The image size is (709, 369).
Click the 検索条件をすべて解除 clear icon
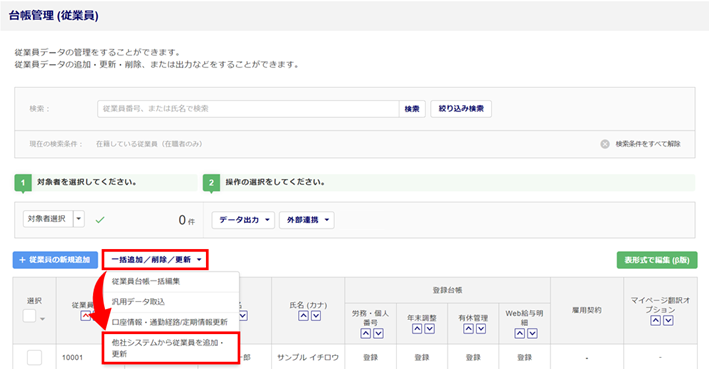tap(605, 144)
